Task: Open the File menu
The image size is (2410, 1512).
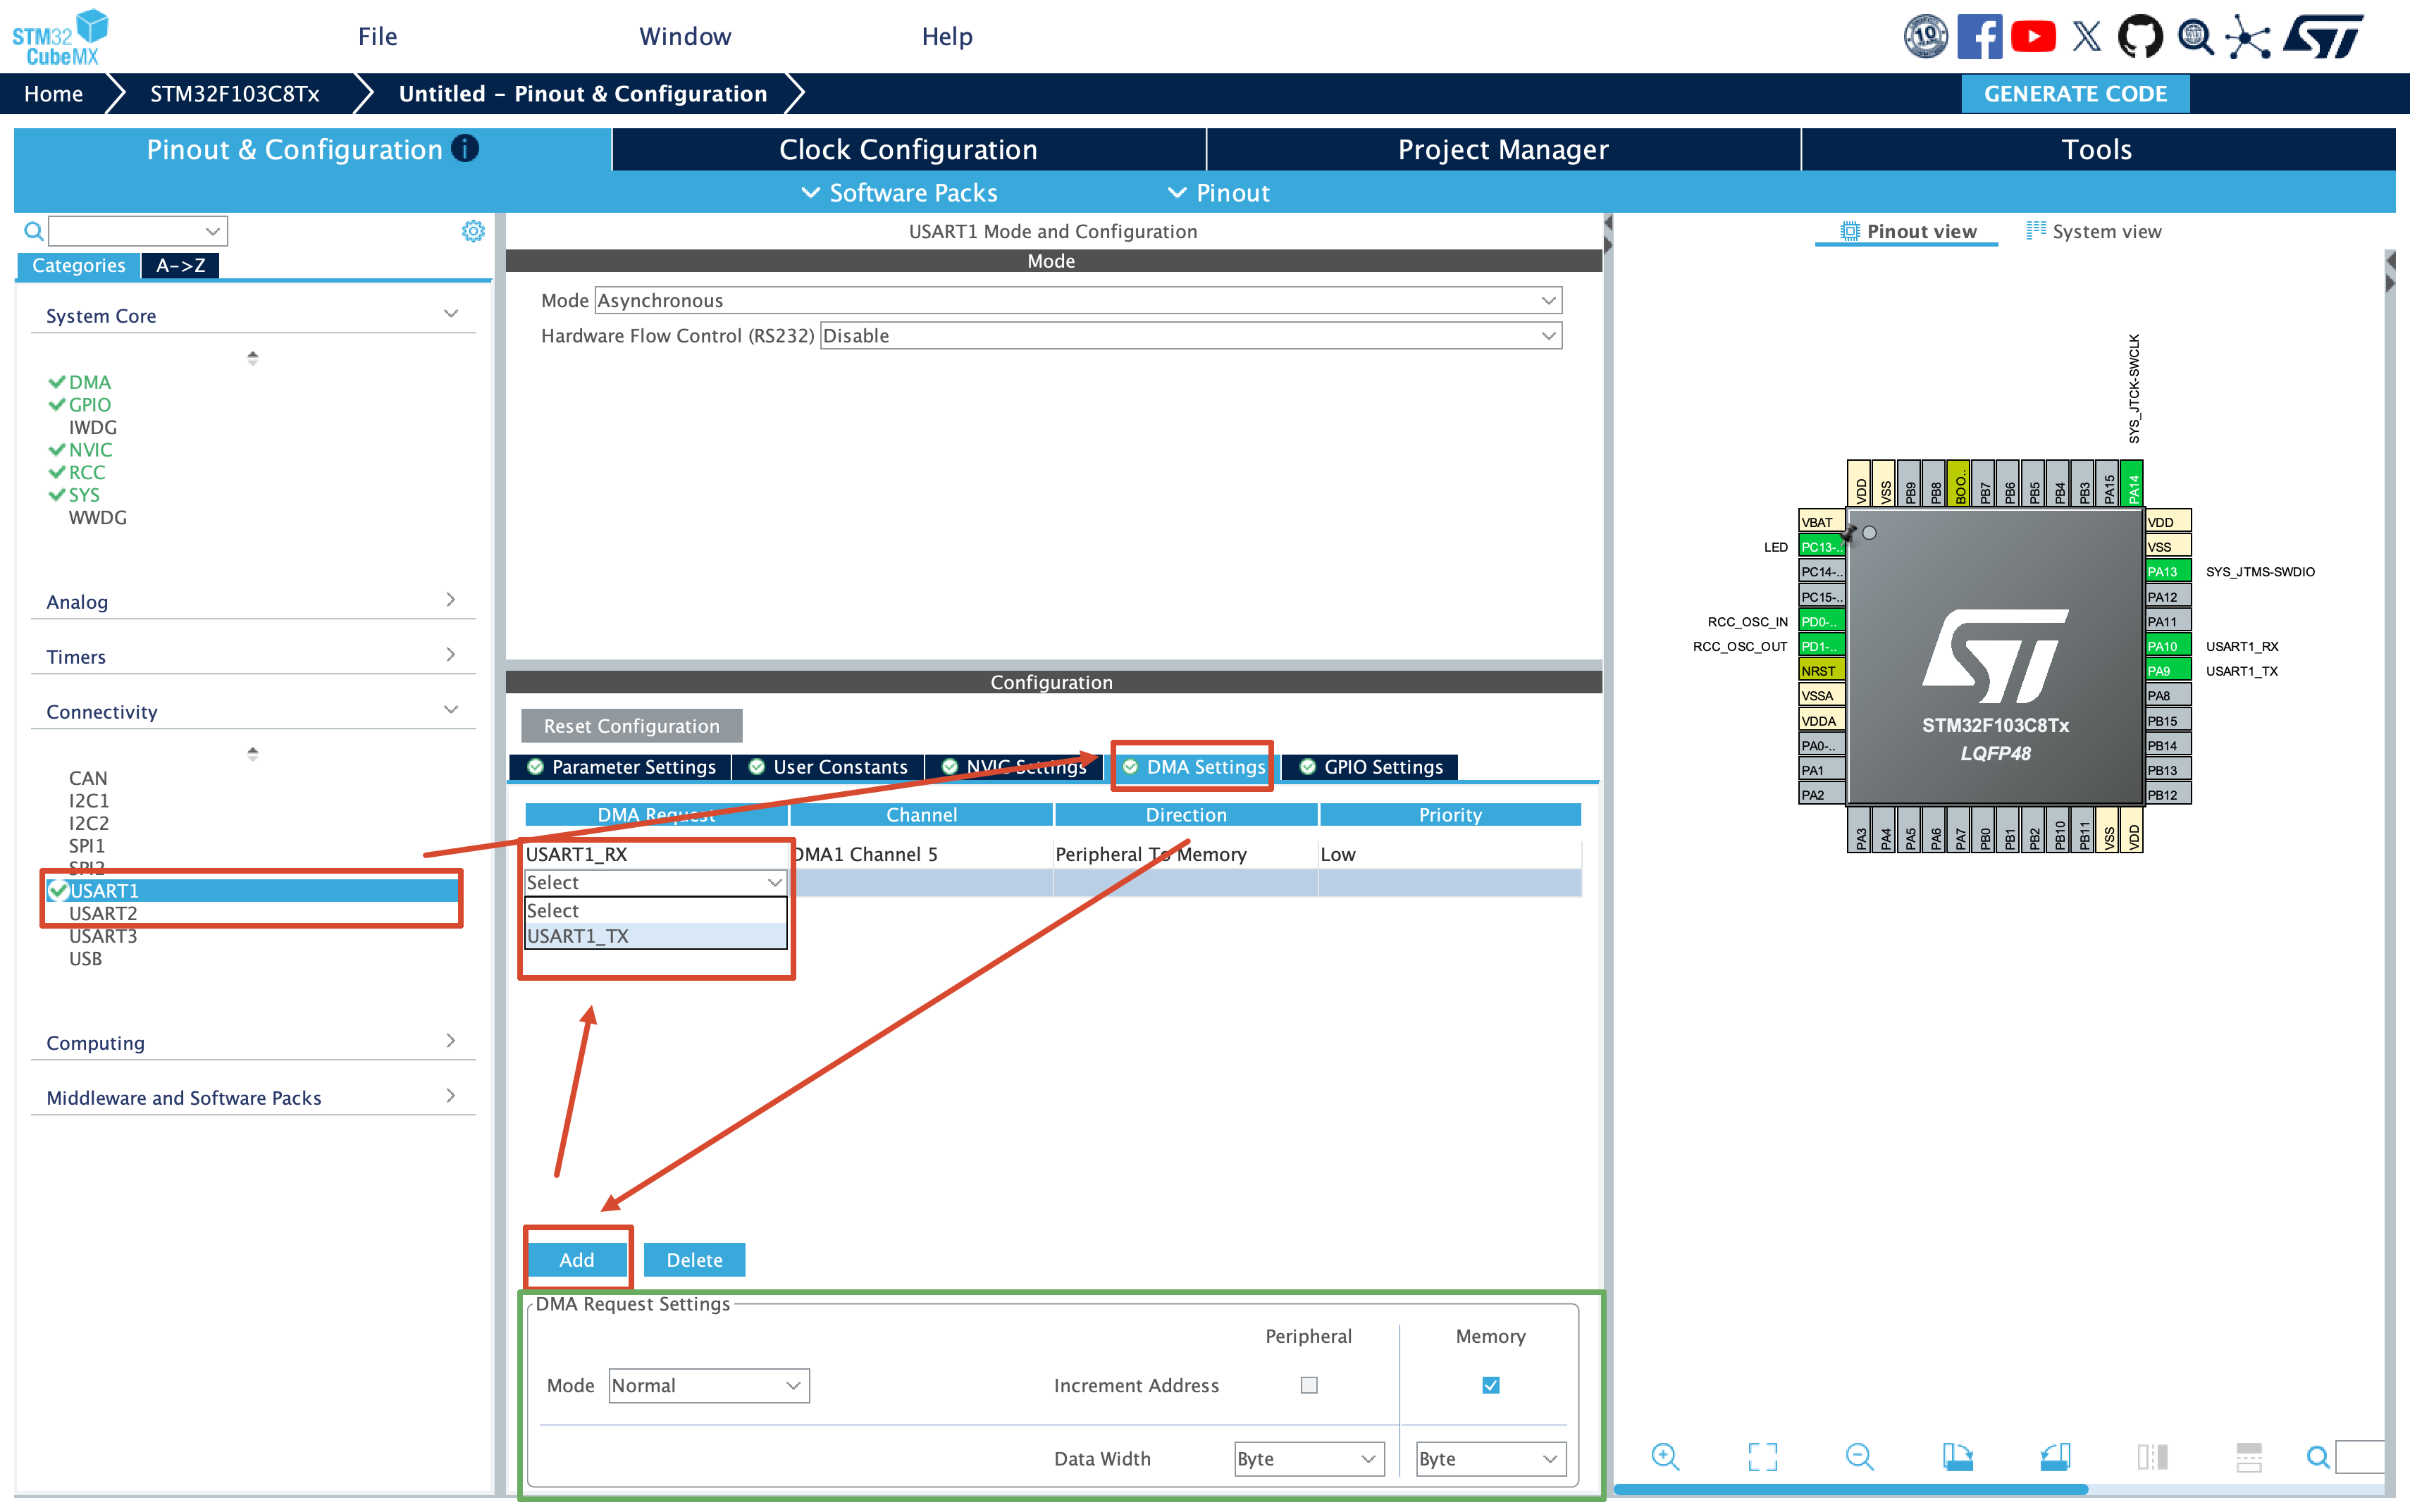Action: point(378,36)
